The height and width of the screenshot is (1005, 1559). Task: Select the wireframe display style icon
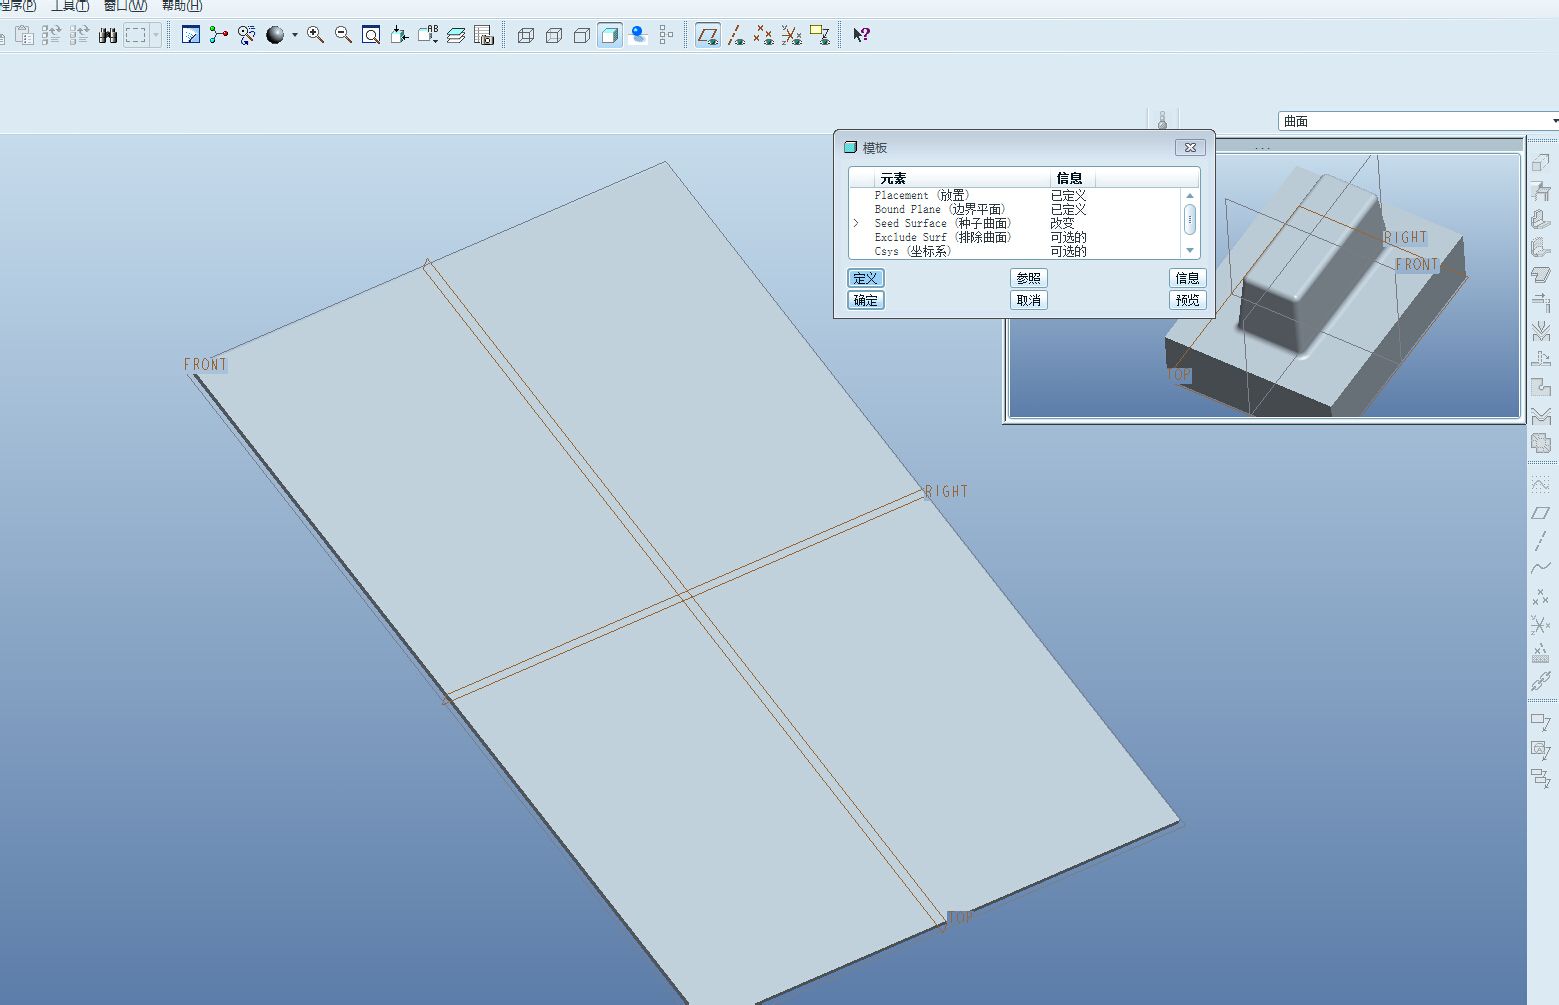(x=526, y=36)
